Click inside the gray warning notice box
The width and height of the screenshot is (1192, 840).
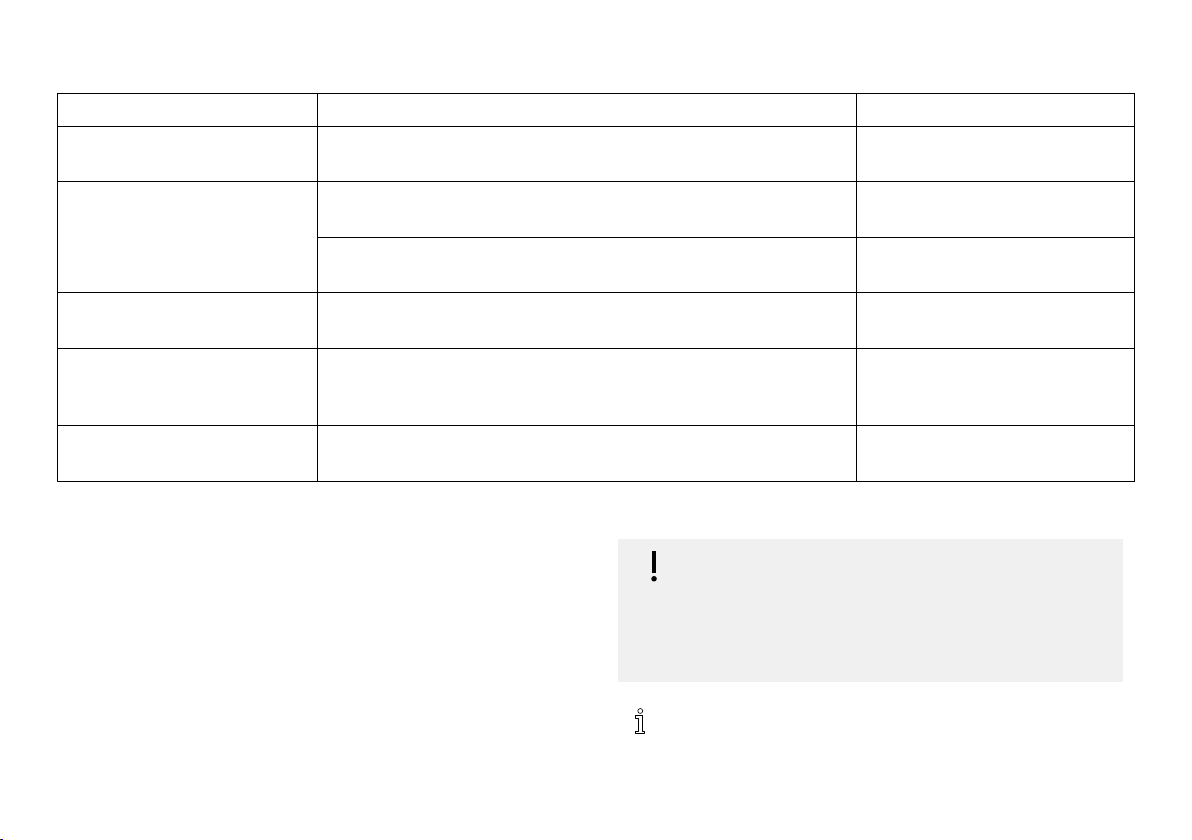(870, 610)
